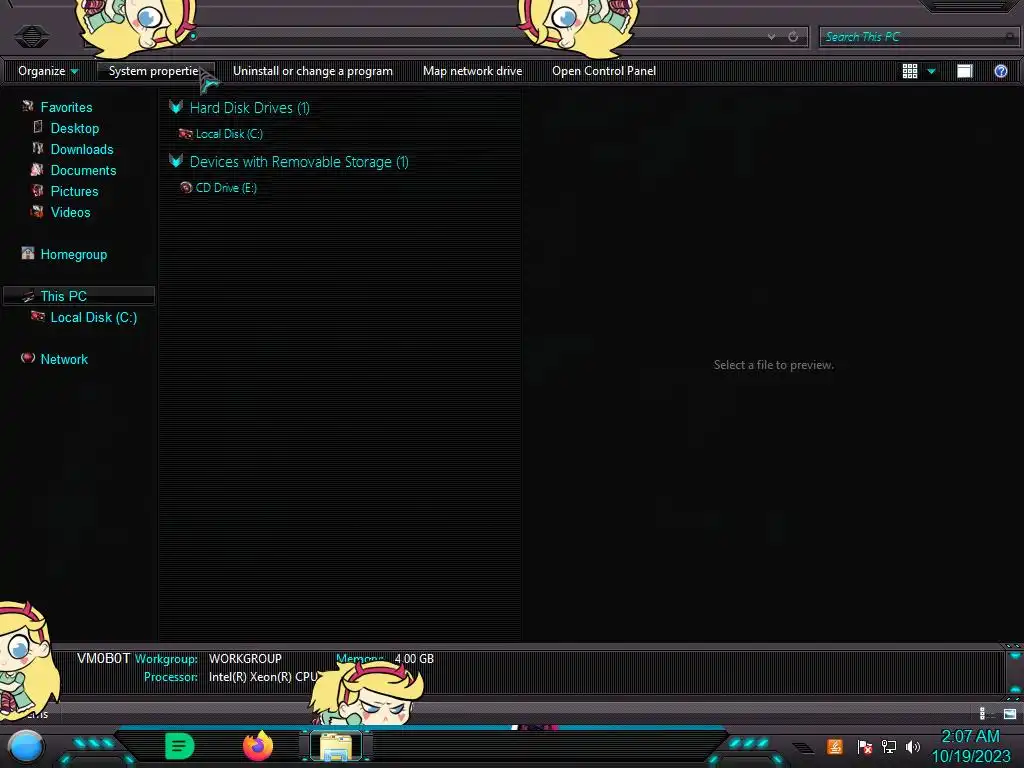Select CD Drive (E:) in the file list

[x=226, y=187]
